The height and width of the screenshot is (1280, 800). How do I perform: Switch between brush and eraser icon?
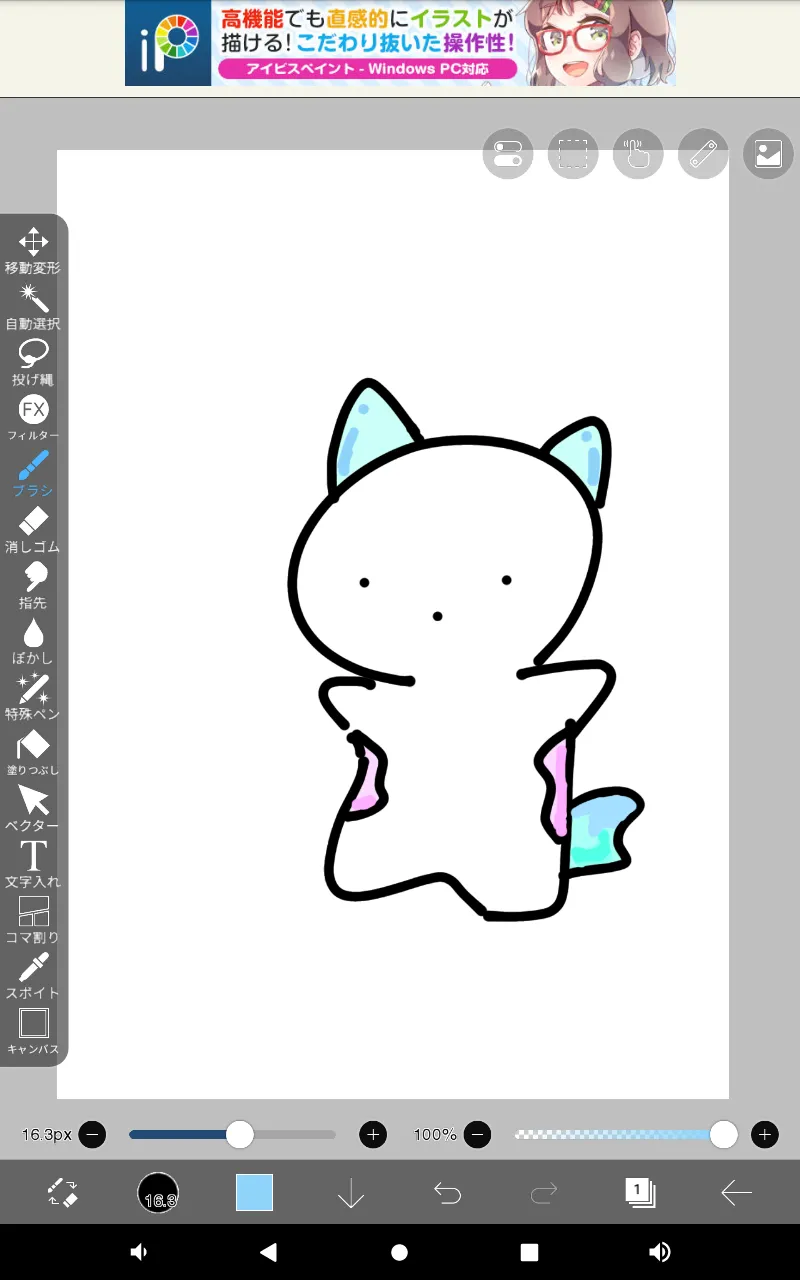63,1192
